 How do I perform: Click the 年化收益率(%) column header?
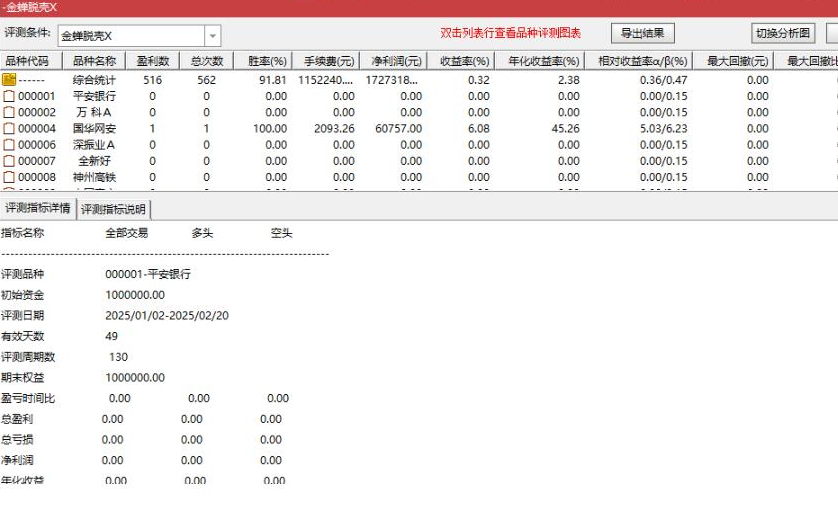541,61
